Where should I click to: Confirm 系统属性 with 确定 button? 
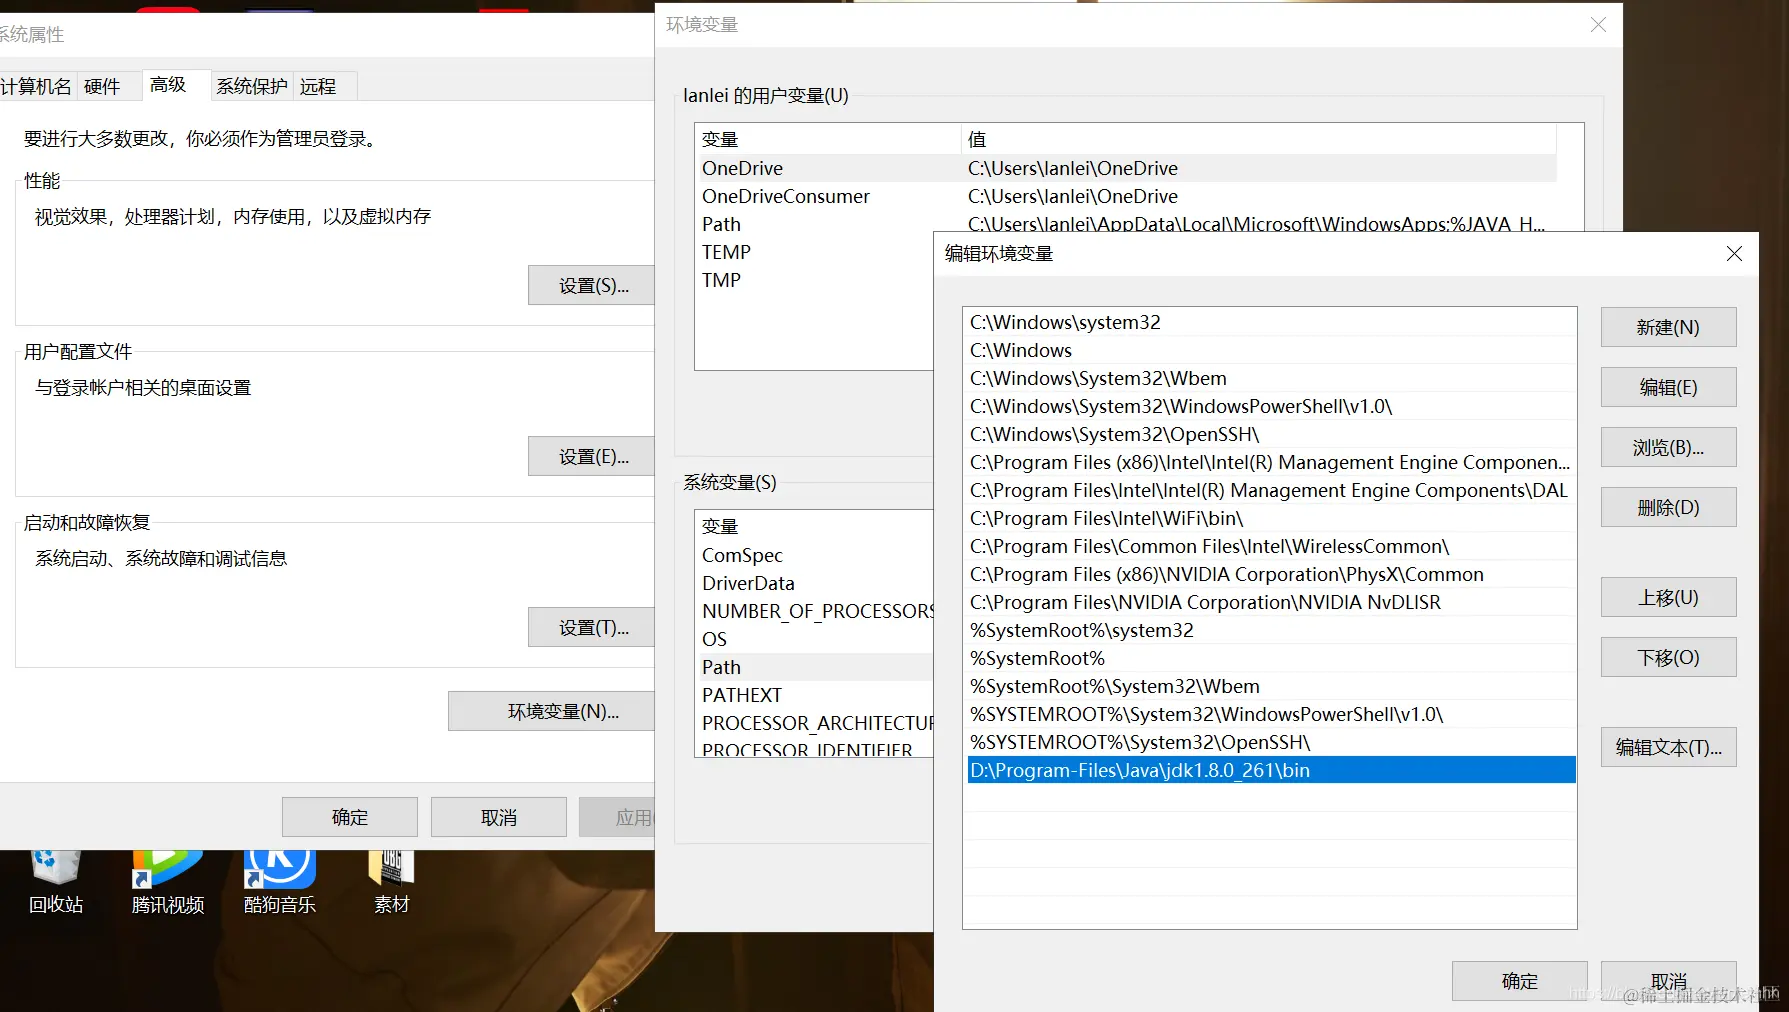click(350, 817)
